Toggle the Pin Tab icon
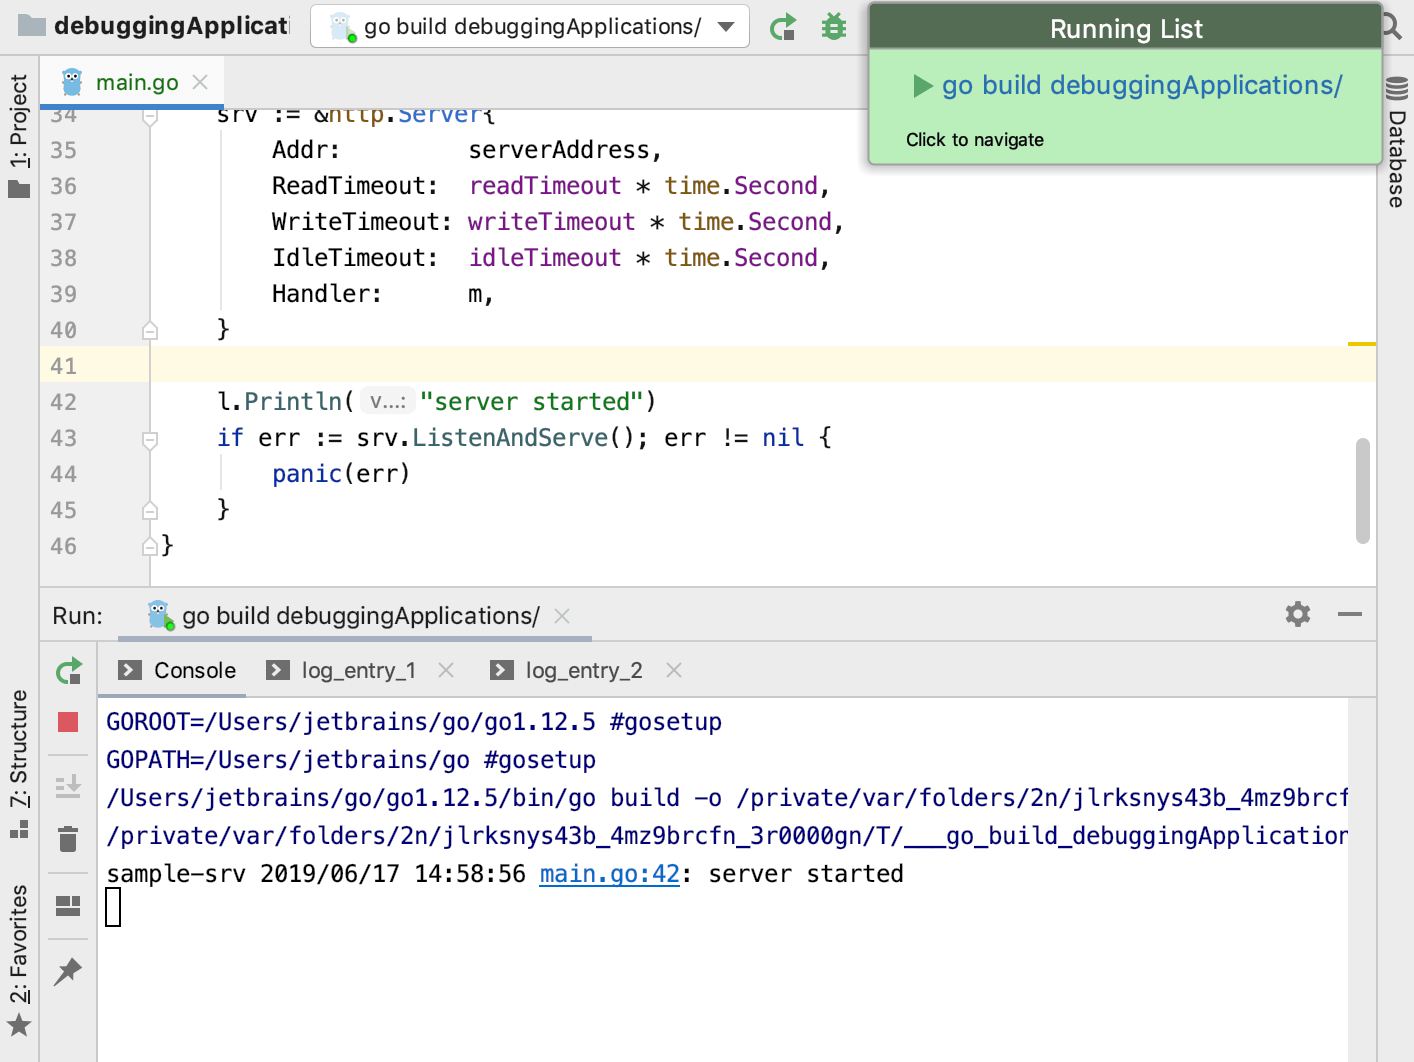This screenshot has height=1062, width=1414. pos(68,971)
